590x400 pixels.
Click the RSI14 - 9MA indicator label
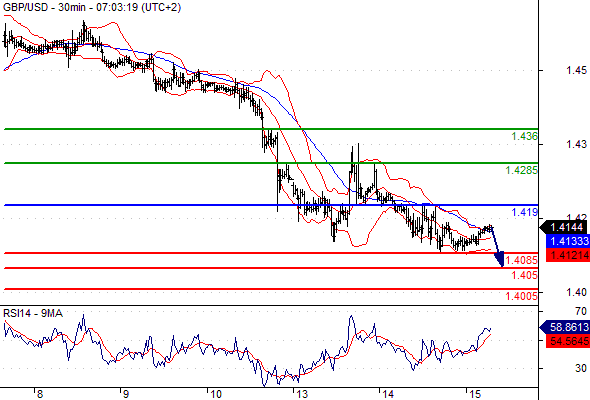click(x=33, y=313)
